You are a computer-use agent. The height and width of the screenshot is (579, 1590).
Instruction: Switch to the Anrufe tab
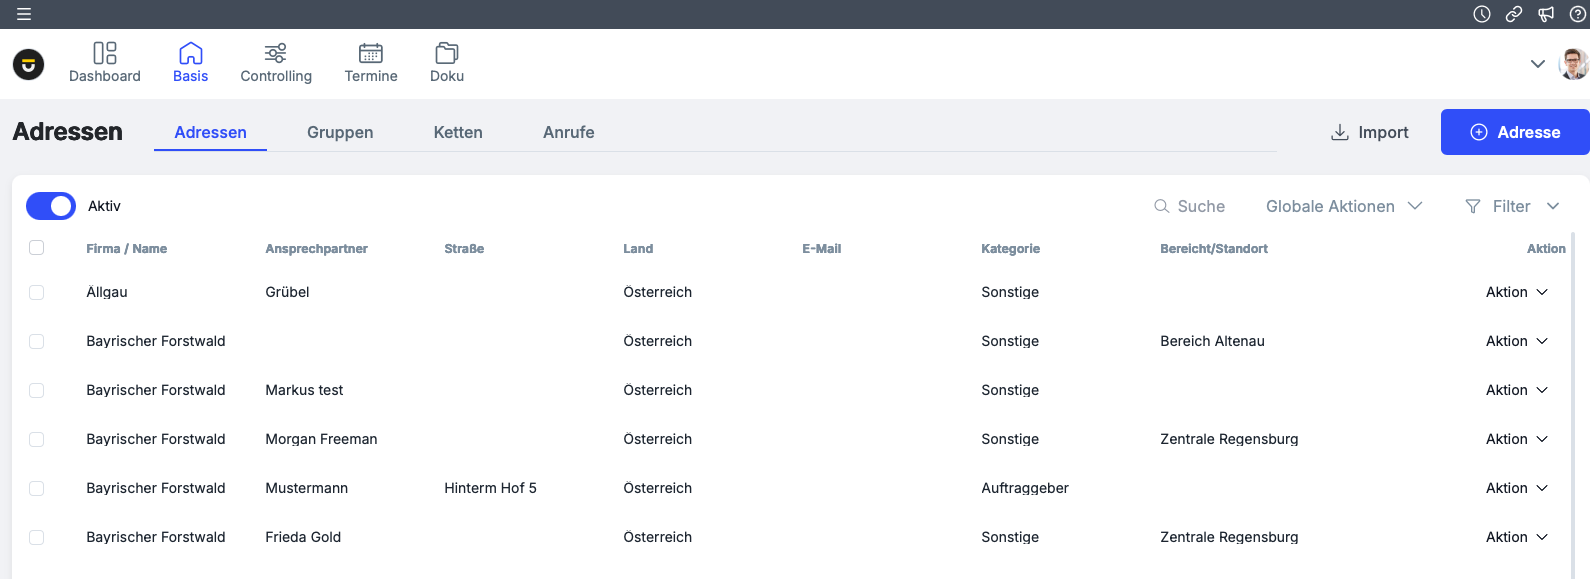click(568, 132)
